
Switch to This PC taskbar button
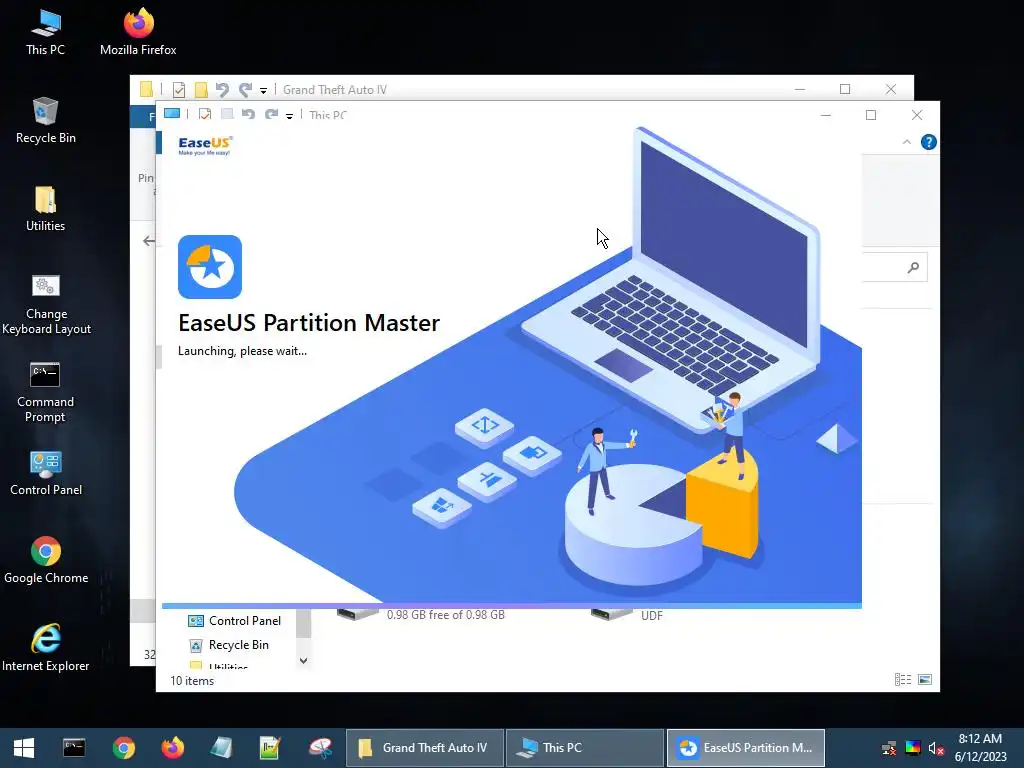[x=584, y=748]
